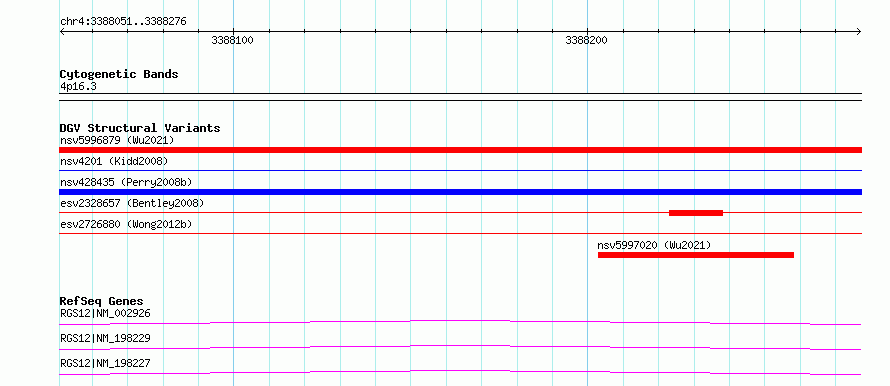
Task: Click the magenta RGS12|NM_002926 gene line
Action: [x=460, y=322]
